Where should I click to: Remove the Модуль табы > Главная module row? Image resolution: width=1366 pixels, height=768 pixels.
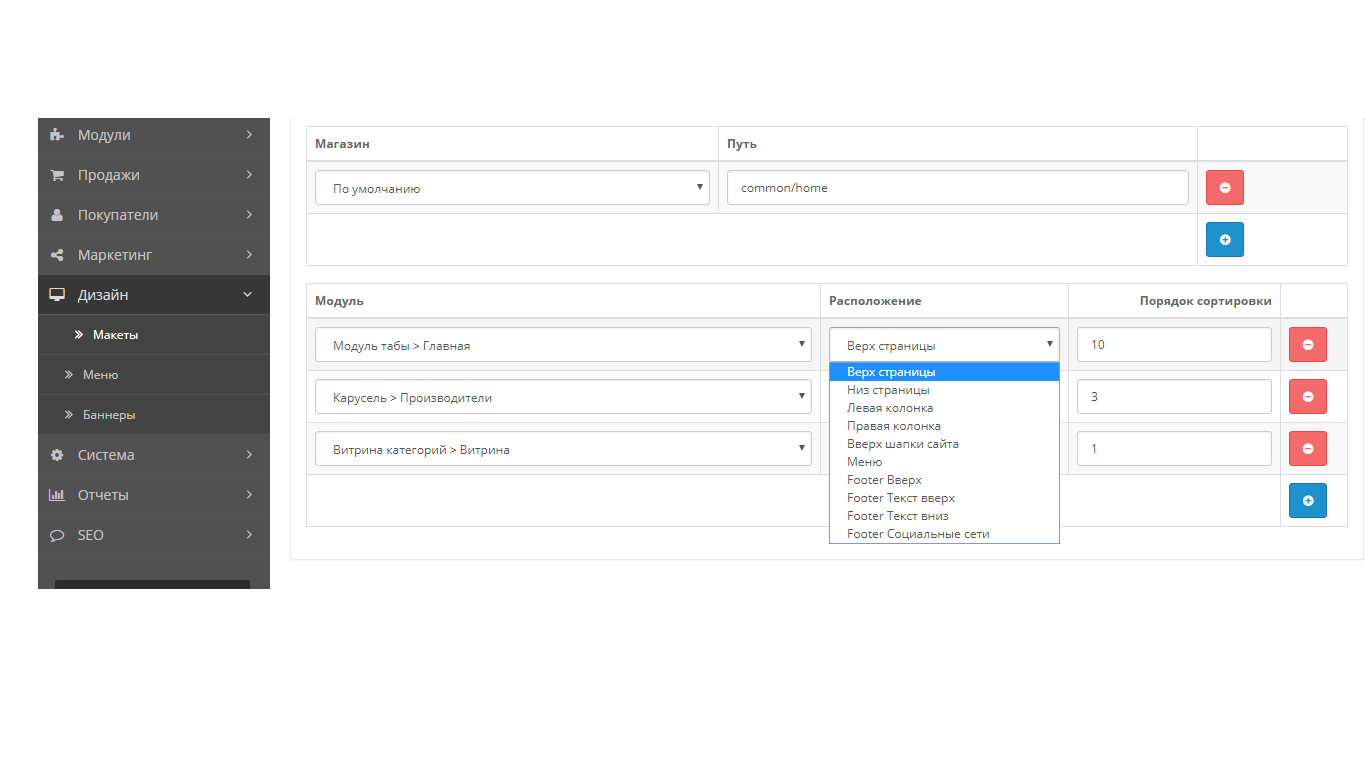coord(1307,344)
